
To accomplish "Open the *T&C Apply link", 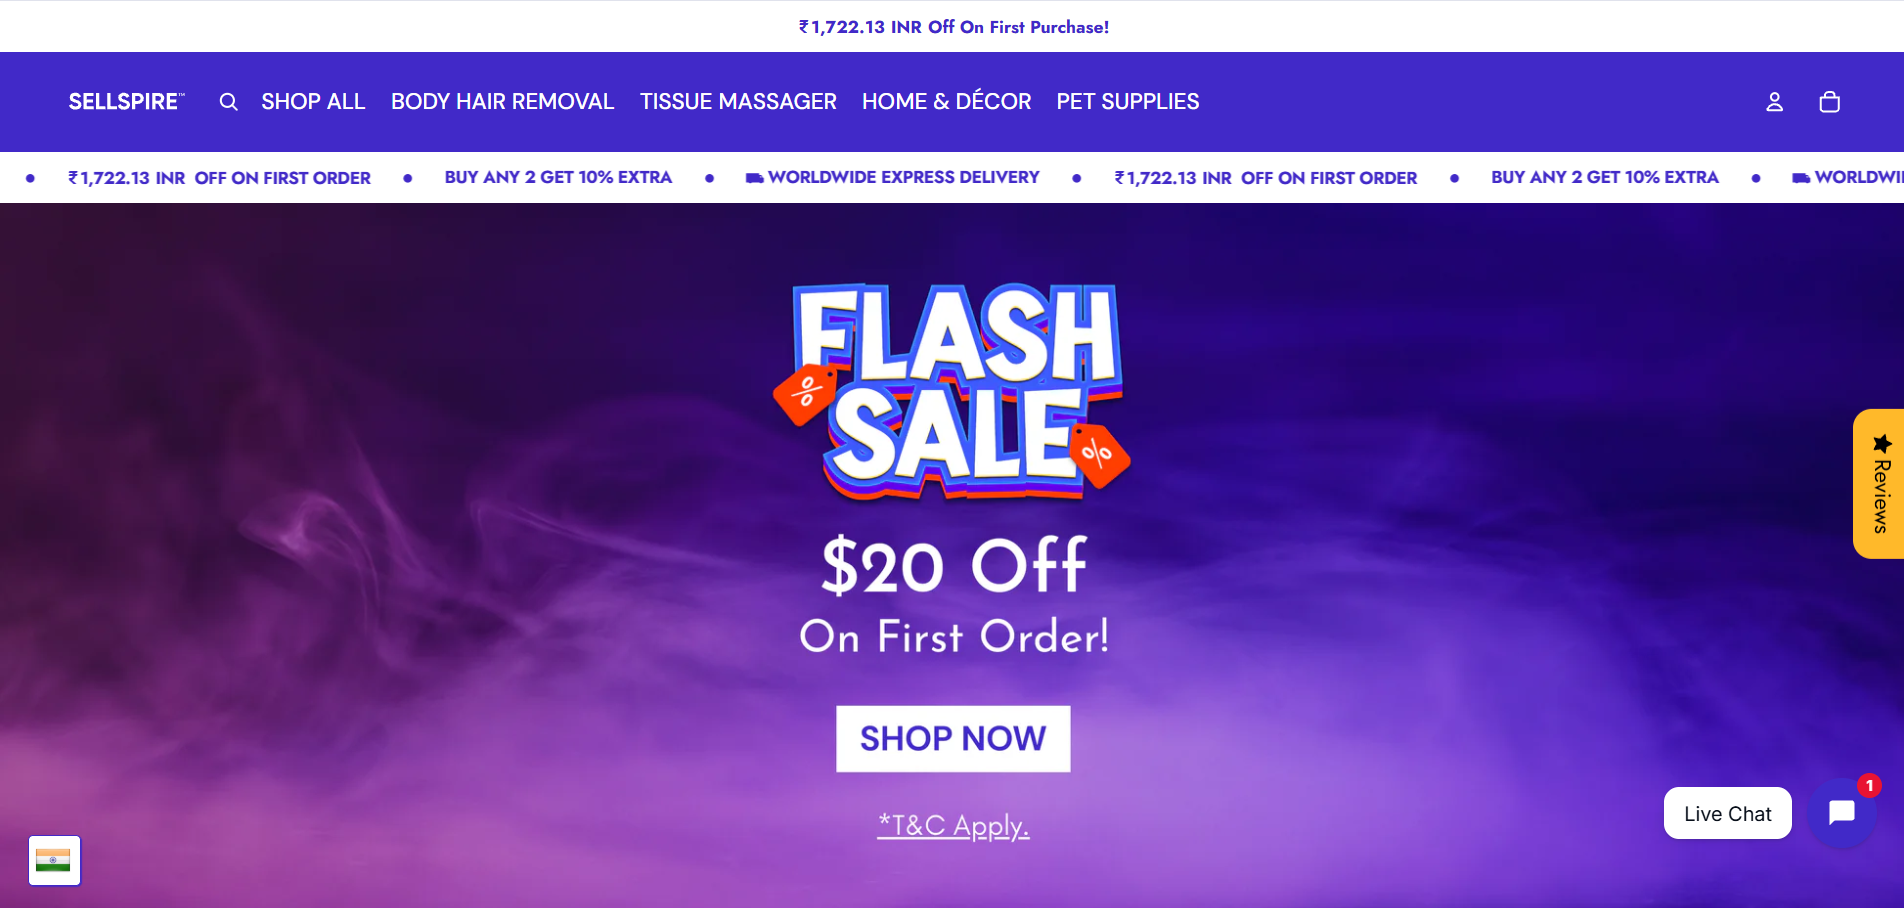I will [953, 826].
